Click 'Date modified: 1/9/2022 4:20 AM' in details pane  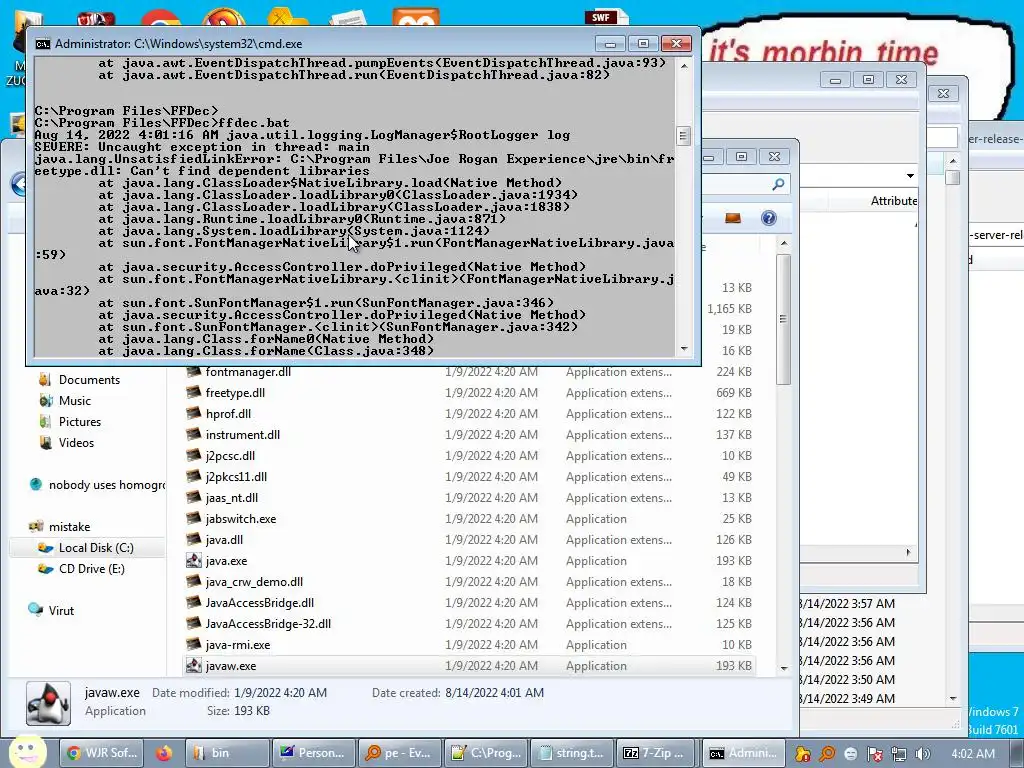coord(239,692)
